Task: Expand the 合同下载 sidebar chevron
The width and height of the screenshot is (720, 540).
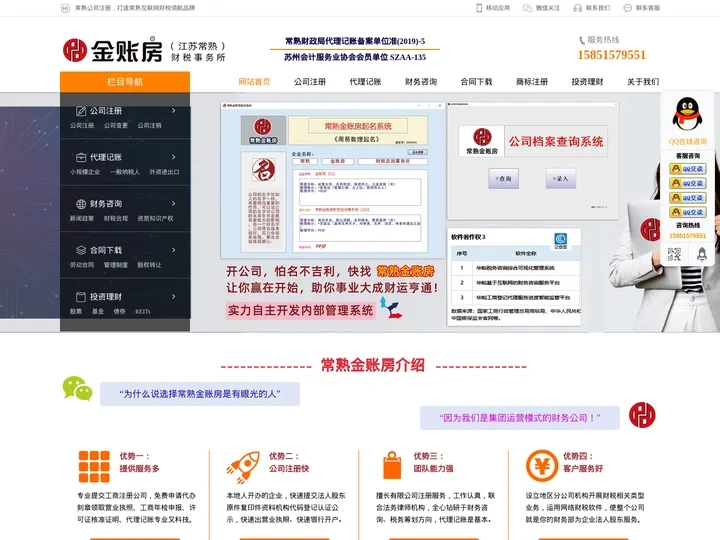Action: 174,250
